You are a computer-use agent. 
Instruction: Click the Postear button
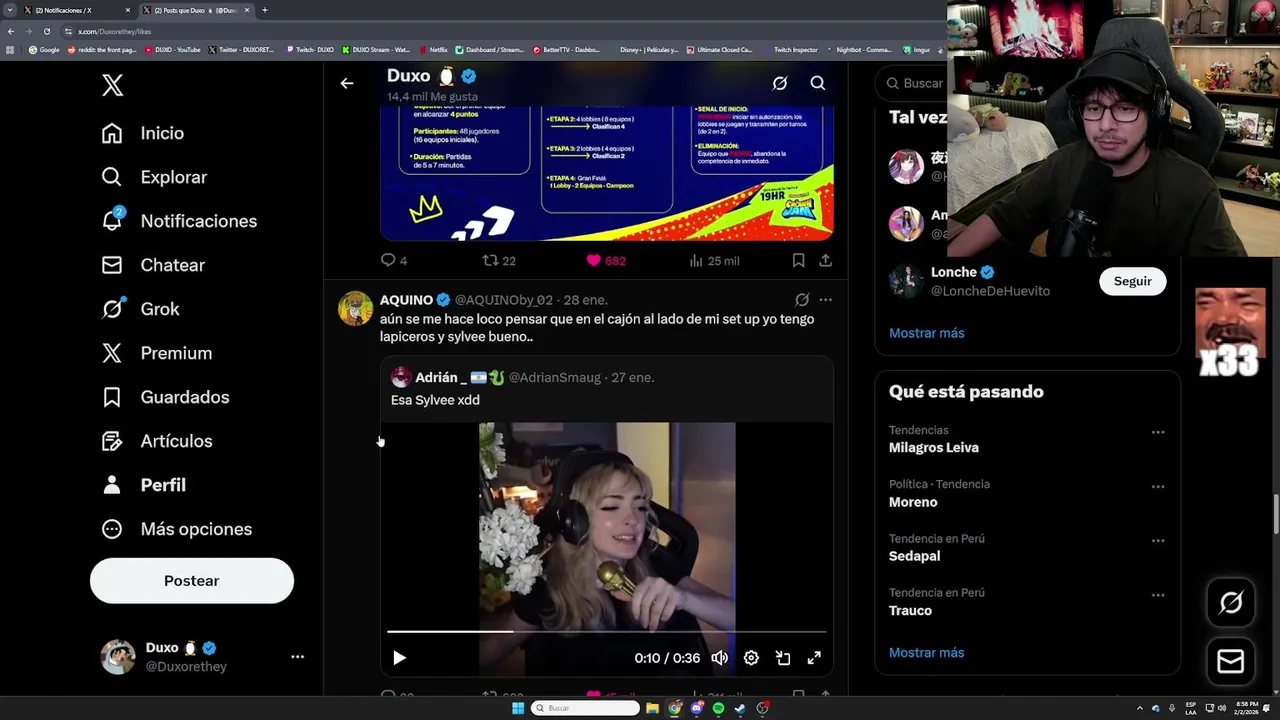pyautogui.click(x=192, y=581)
